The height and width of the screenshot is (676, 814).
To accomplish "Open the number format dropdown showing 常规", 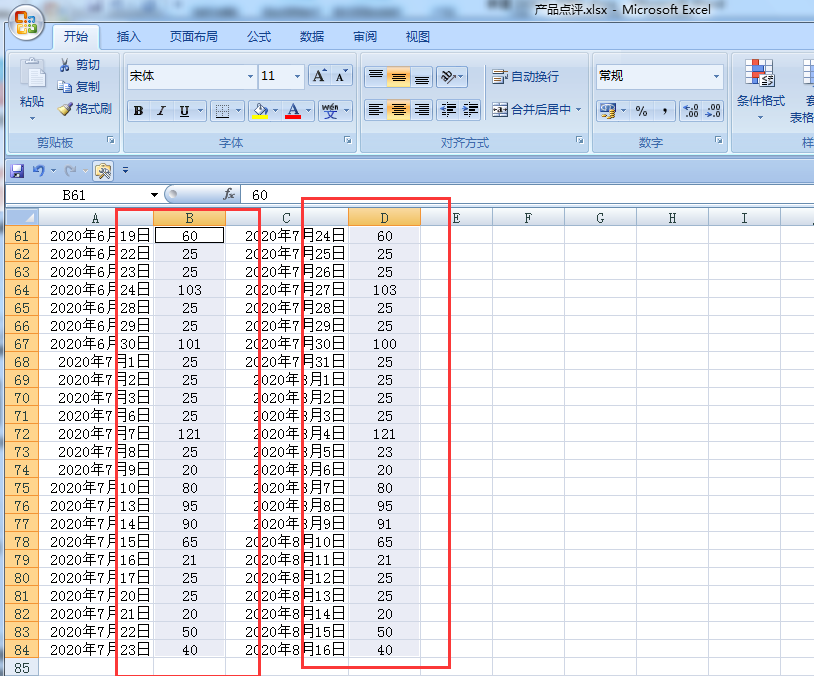I will [659, 76].
